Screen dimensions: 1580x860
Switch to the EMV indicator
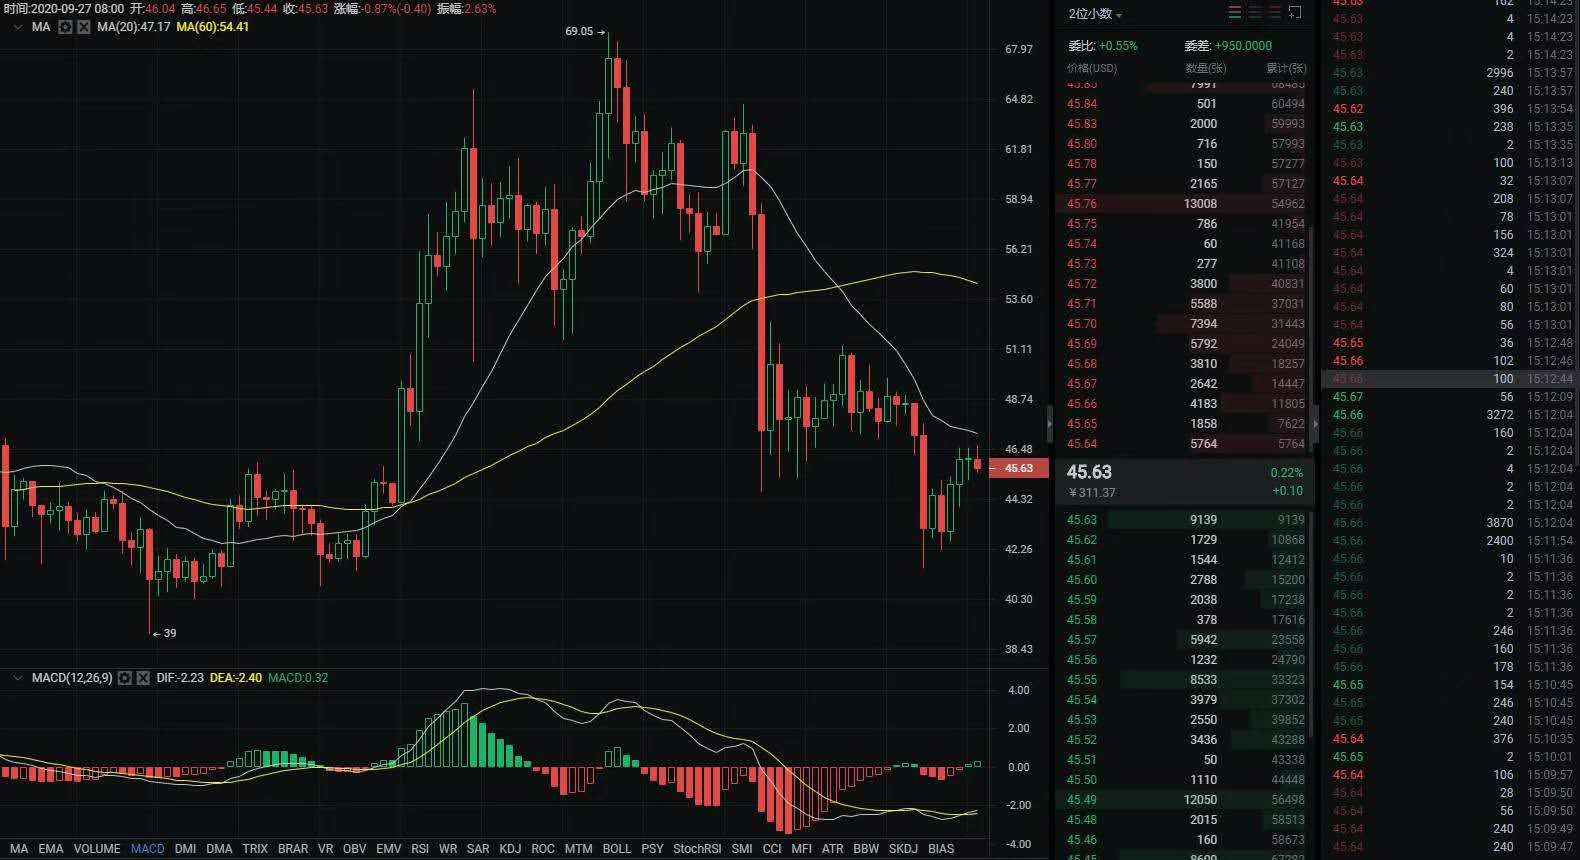click(389, 848)
